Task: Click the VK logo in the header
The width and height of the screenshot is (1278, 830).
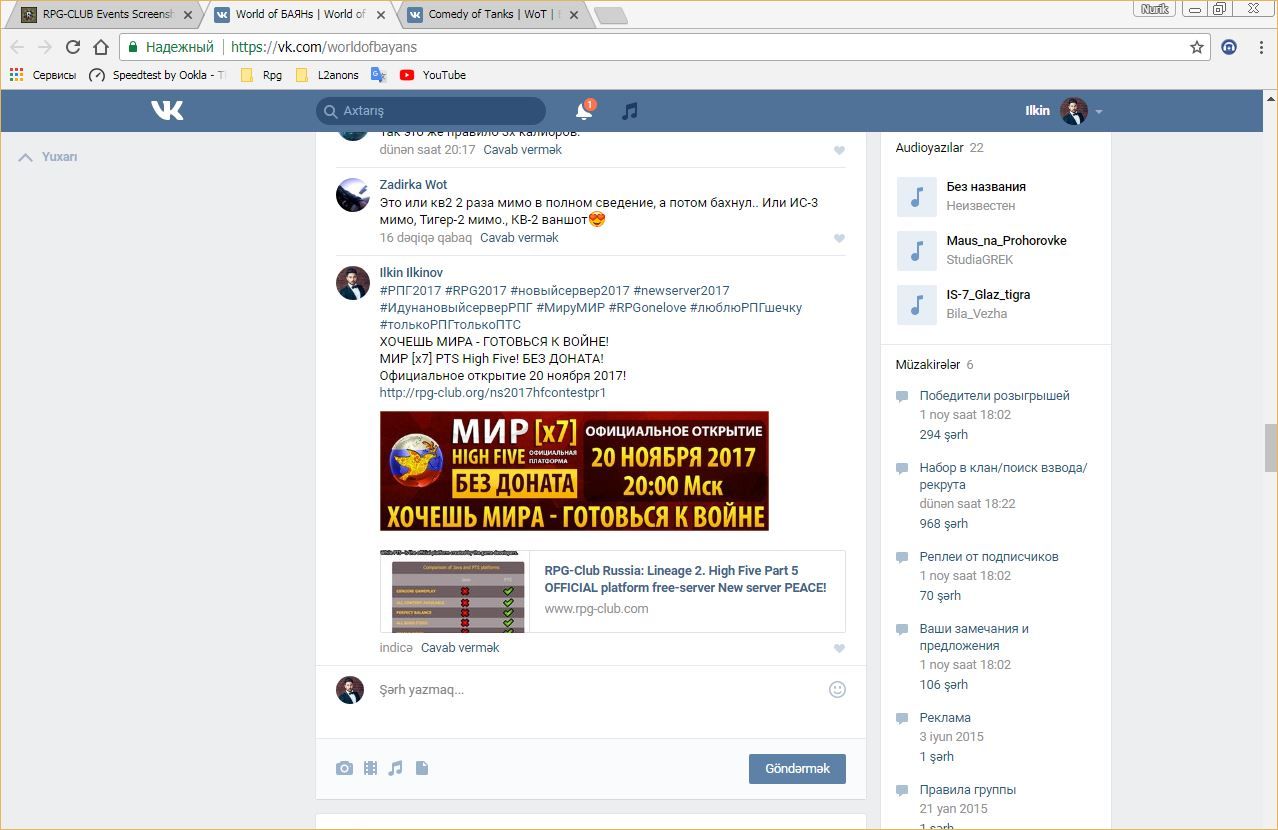Action: [167, 110]
